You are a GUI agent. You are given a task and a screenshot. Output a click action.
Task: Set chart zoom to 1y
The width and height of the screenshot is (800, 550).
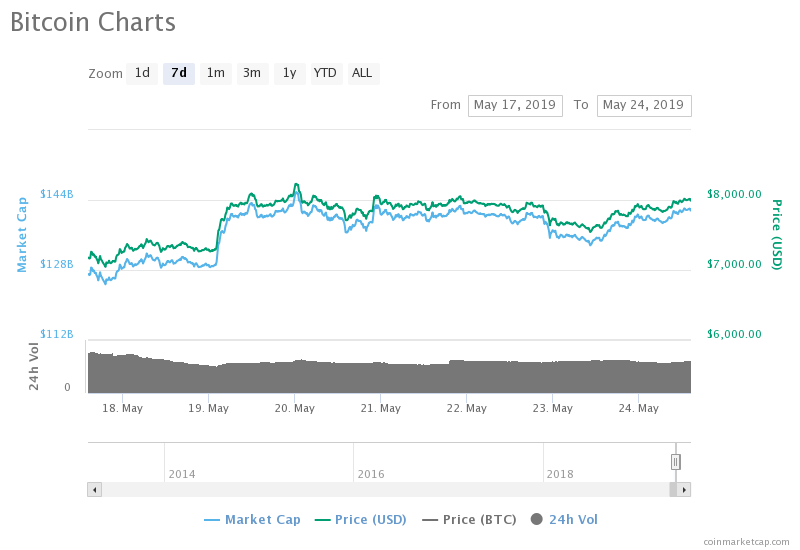point(290,73)
